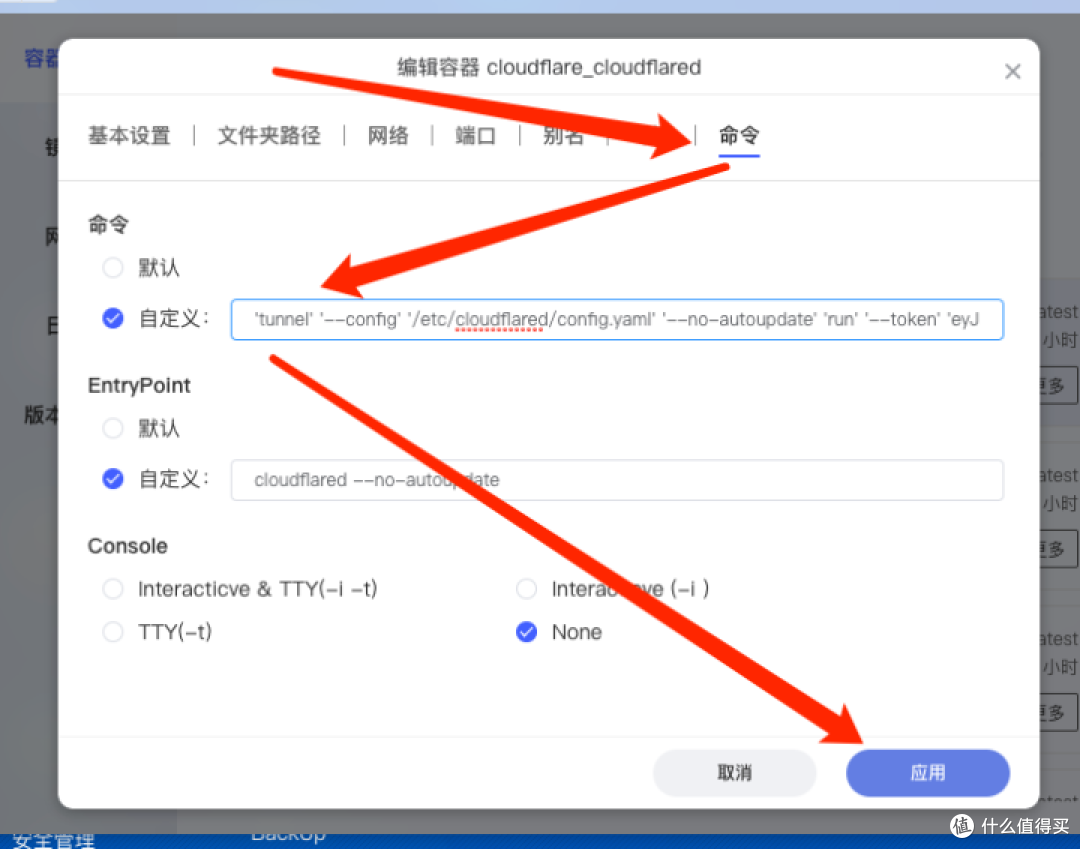
Task: Open the 别名 tab
Action: [563, 135]
